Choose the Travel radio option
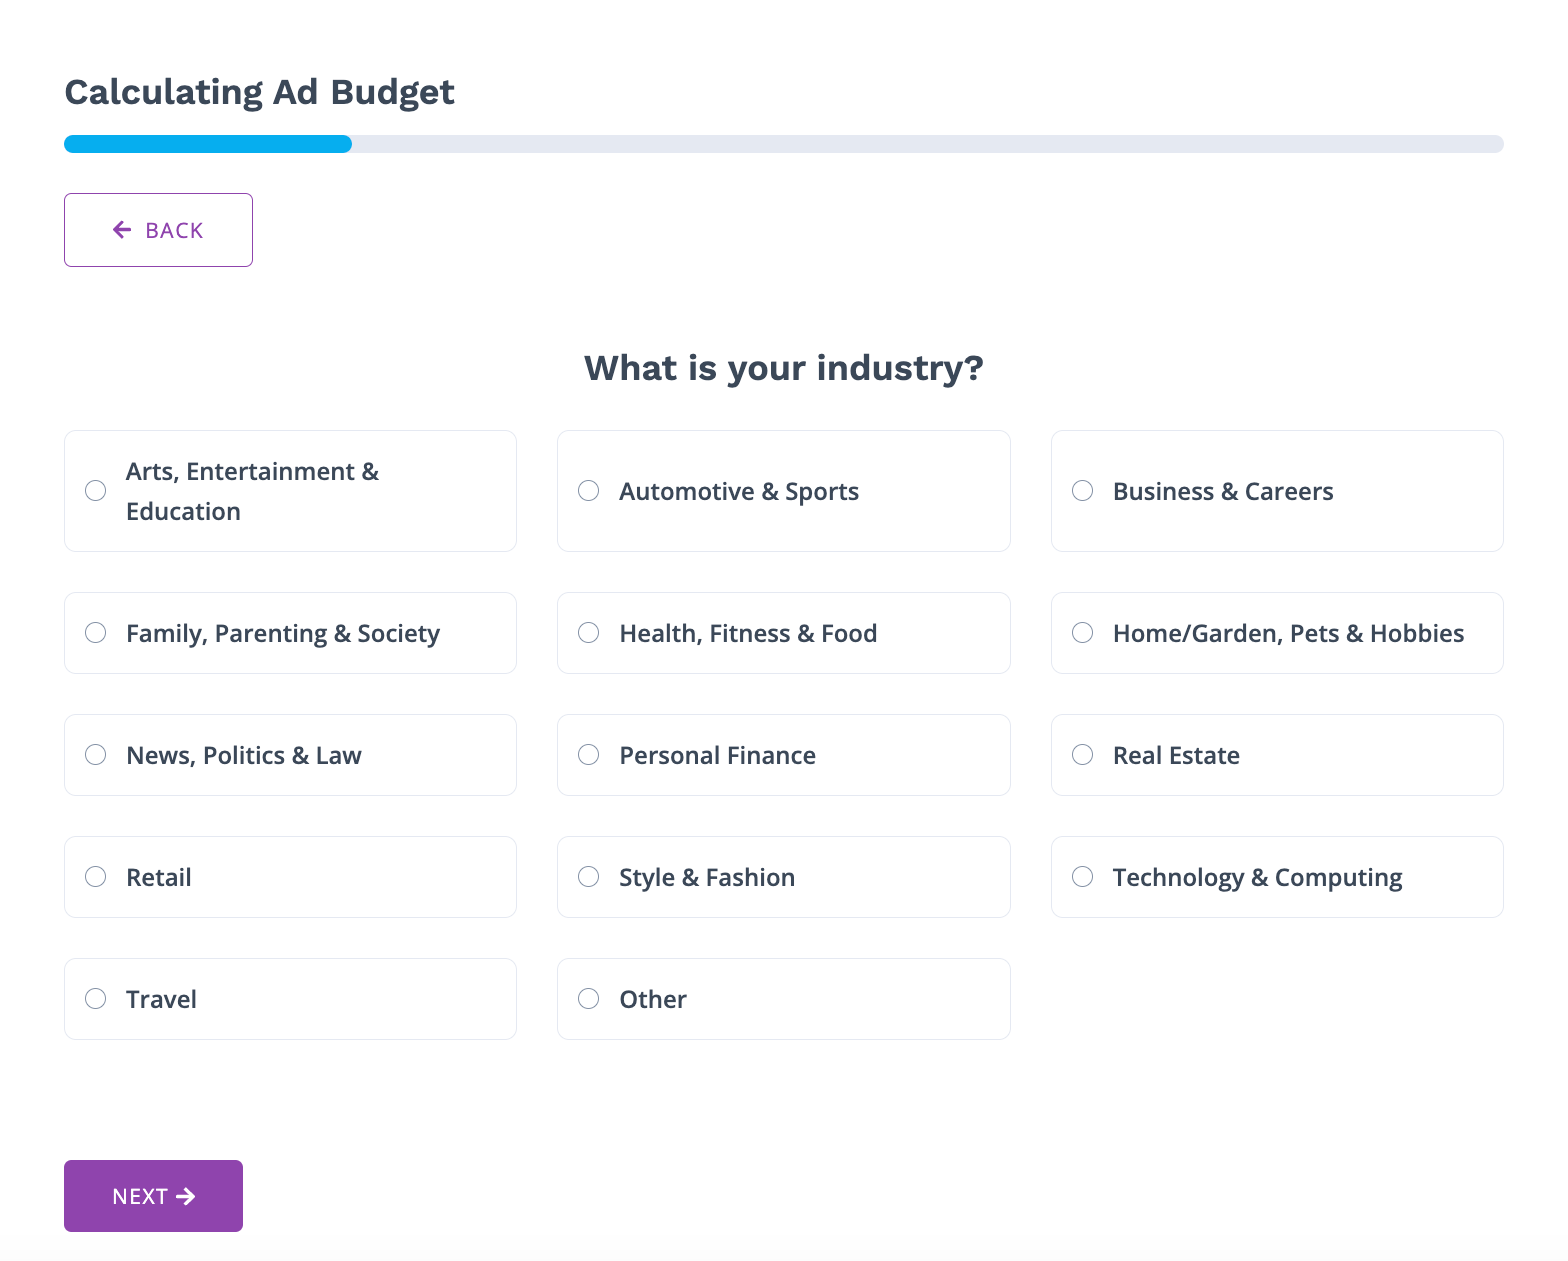This screenshot has width=1568, height=1261. coord(96,999)
